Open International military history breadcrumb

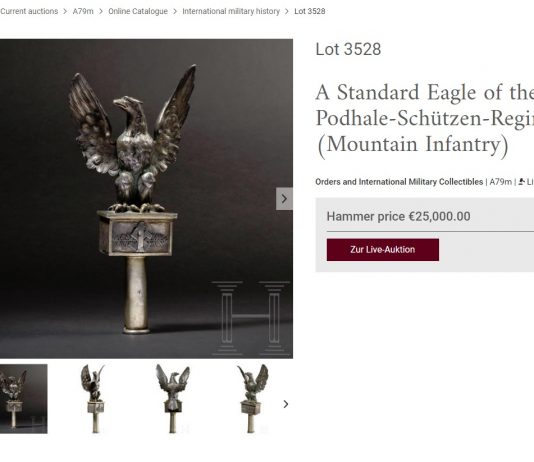click(231, 11)
